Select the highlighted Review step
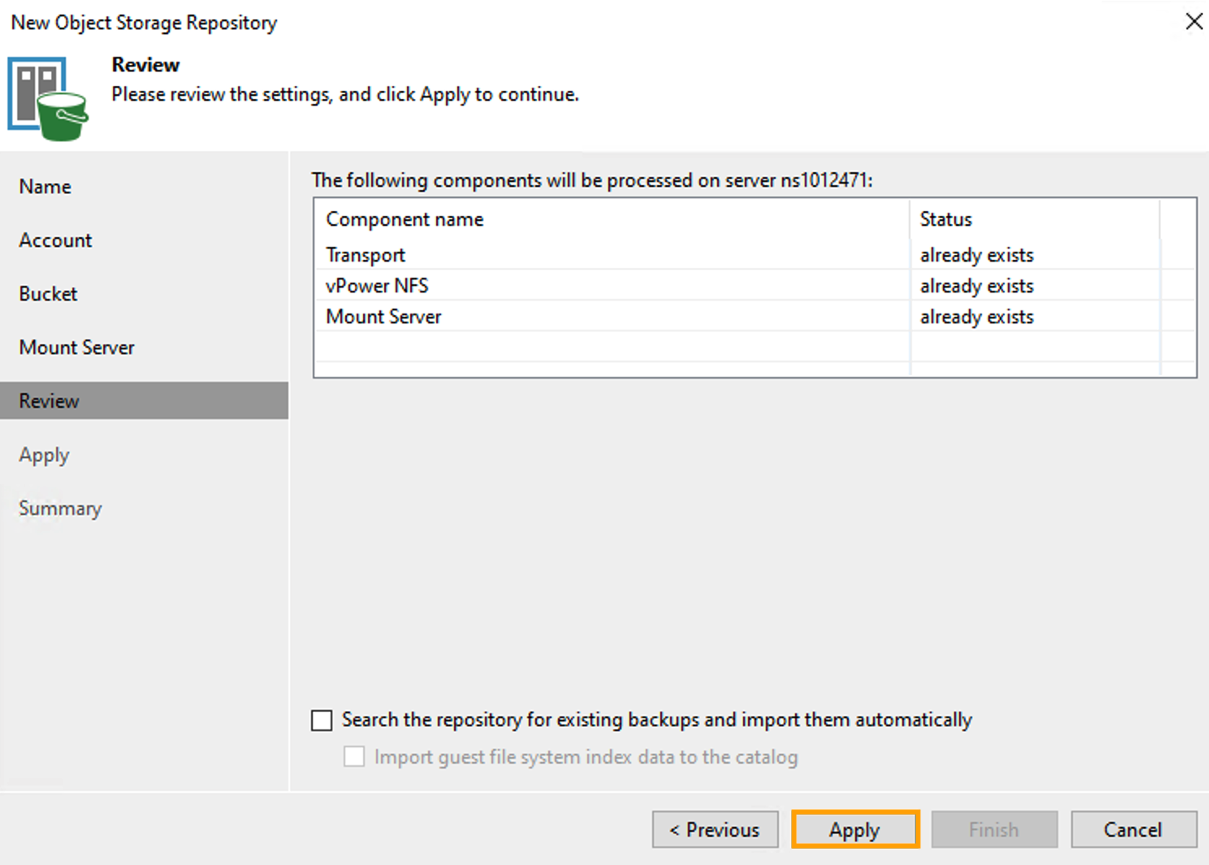This screenshot has height=865, width=1209. pos(48,400)
